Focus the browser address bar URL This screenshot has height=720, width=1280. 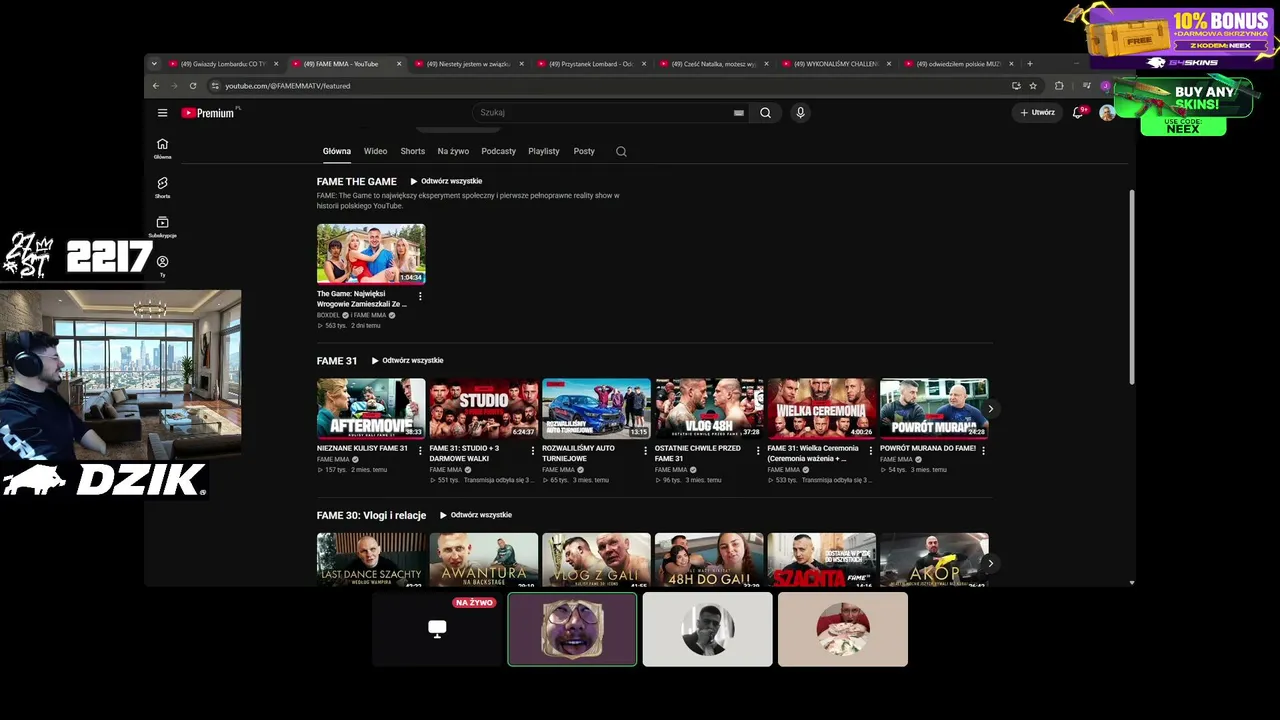pyautogui.click(x=287, y=86)
